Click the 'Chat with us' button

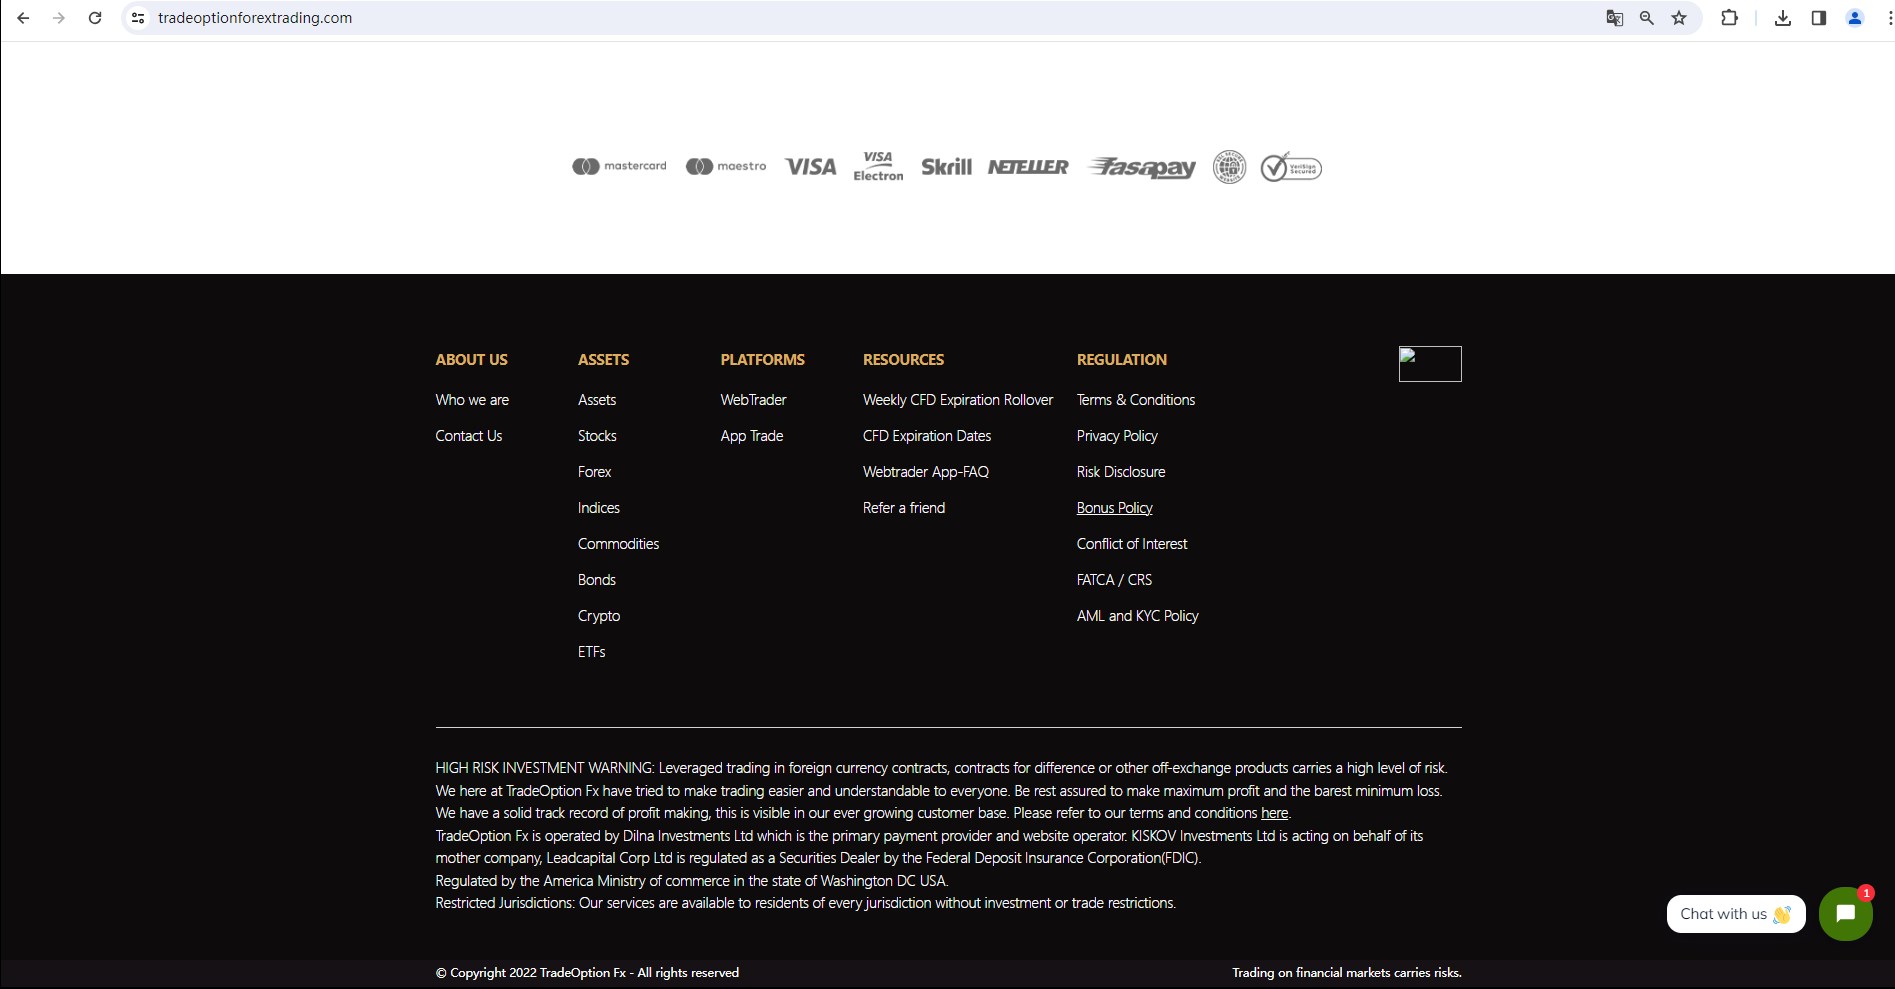point(1735,914)
